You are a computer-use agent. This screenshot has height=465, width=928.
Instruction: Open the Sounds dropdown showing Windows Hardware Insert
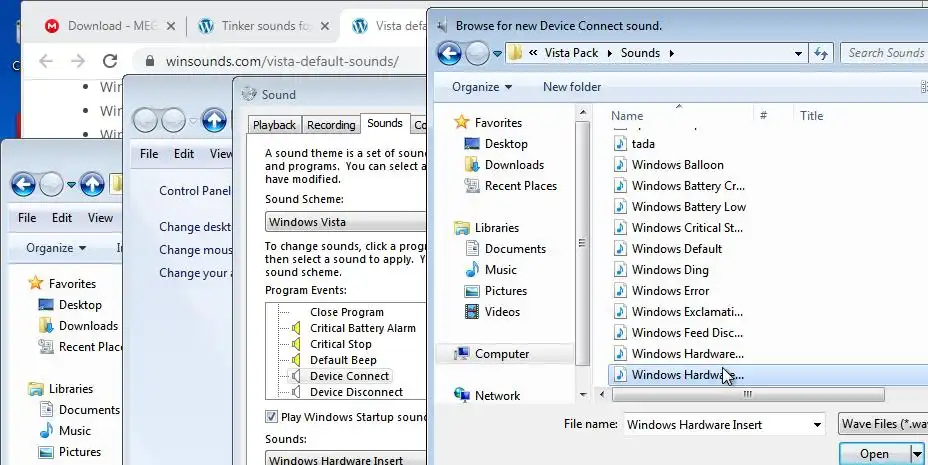(346, 460)
